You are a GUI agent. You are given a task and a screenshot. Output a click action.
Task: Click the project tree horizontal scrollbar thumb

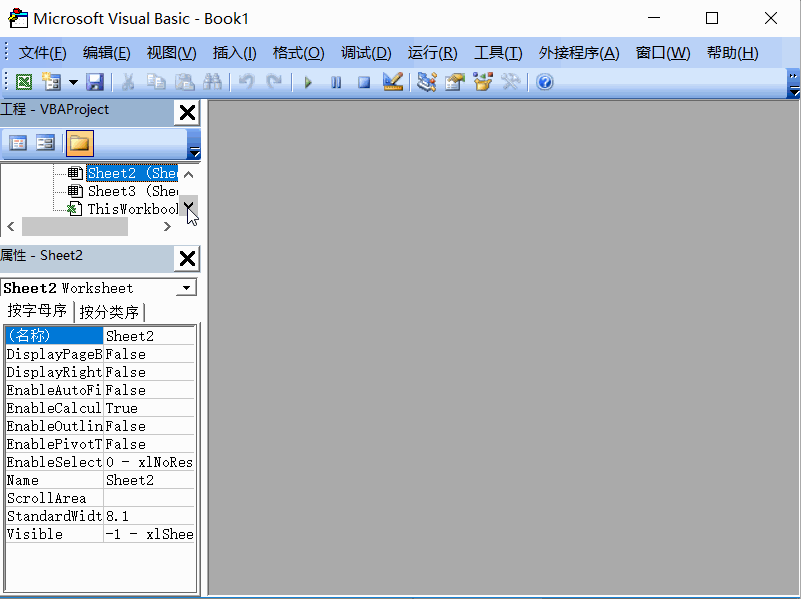75,226
